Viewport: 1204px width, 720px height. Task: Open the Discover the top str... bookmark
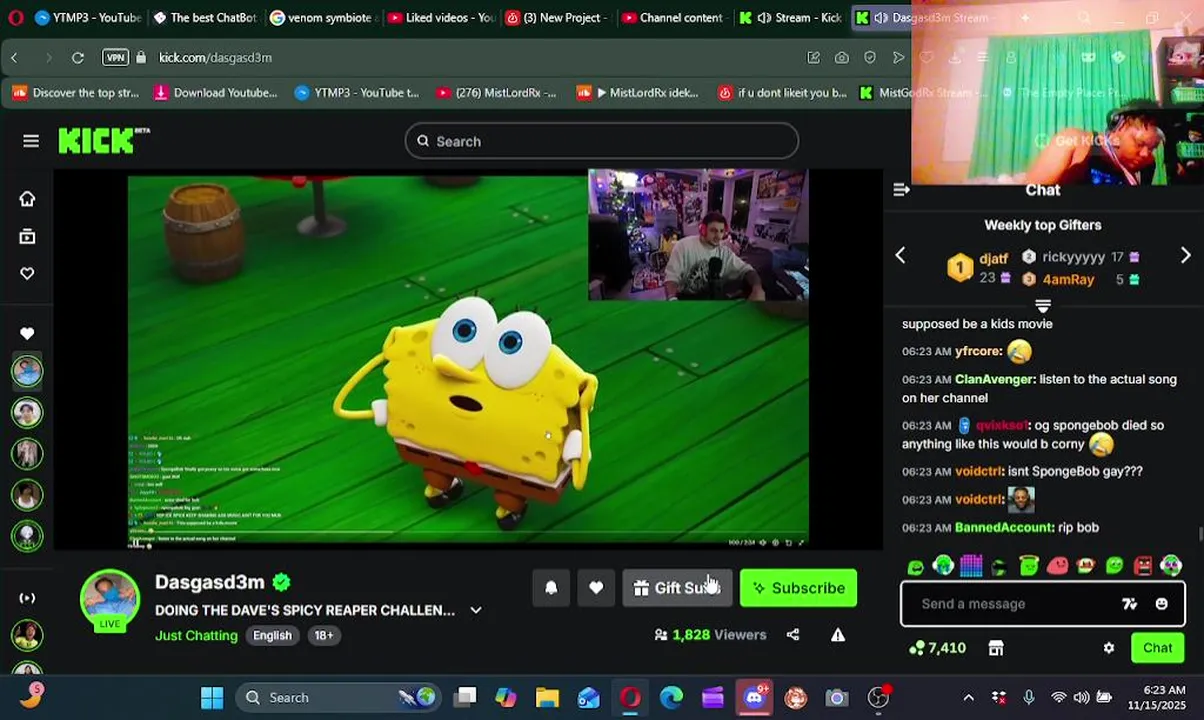75,93
